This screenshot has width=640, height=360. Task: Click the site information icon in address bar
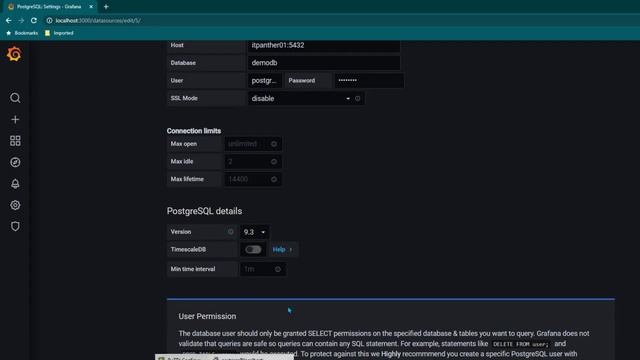(49, 20)
